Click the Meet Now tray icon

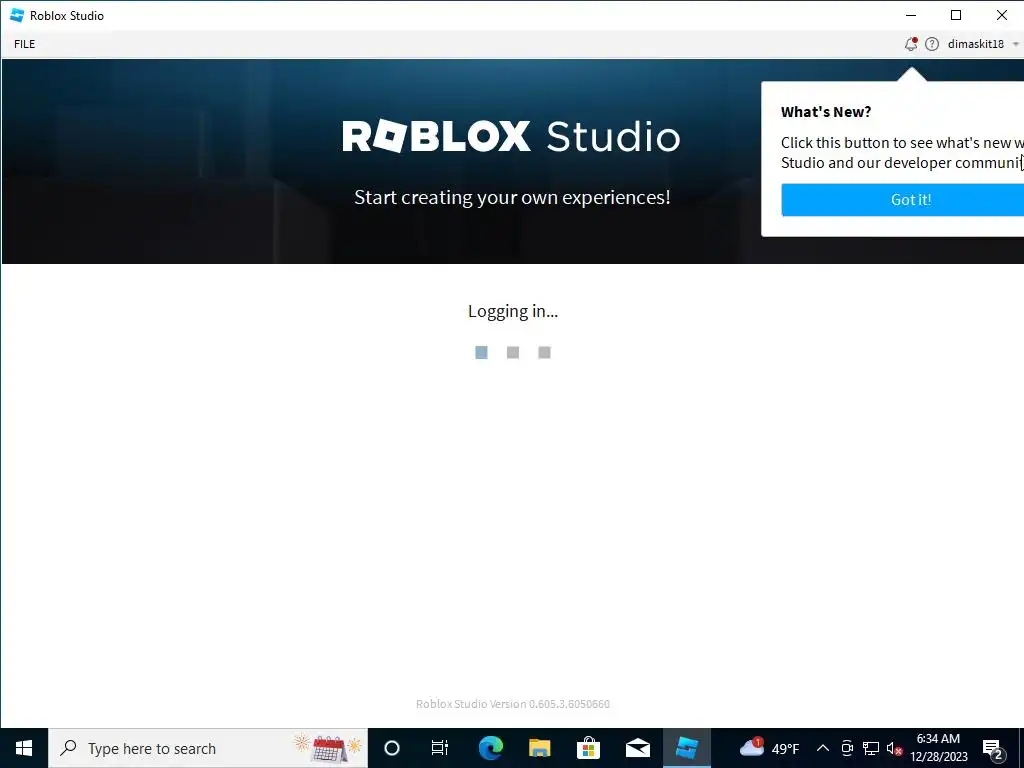(x=847, y=748)
